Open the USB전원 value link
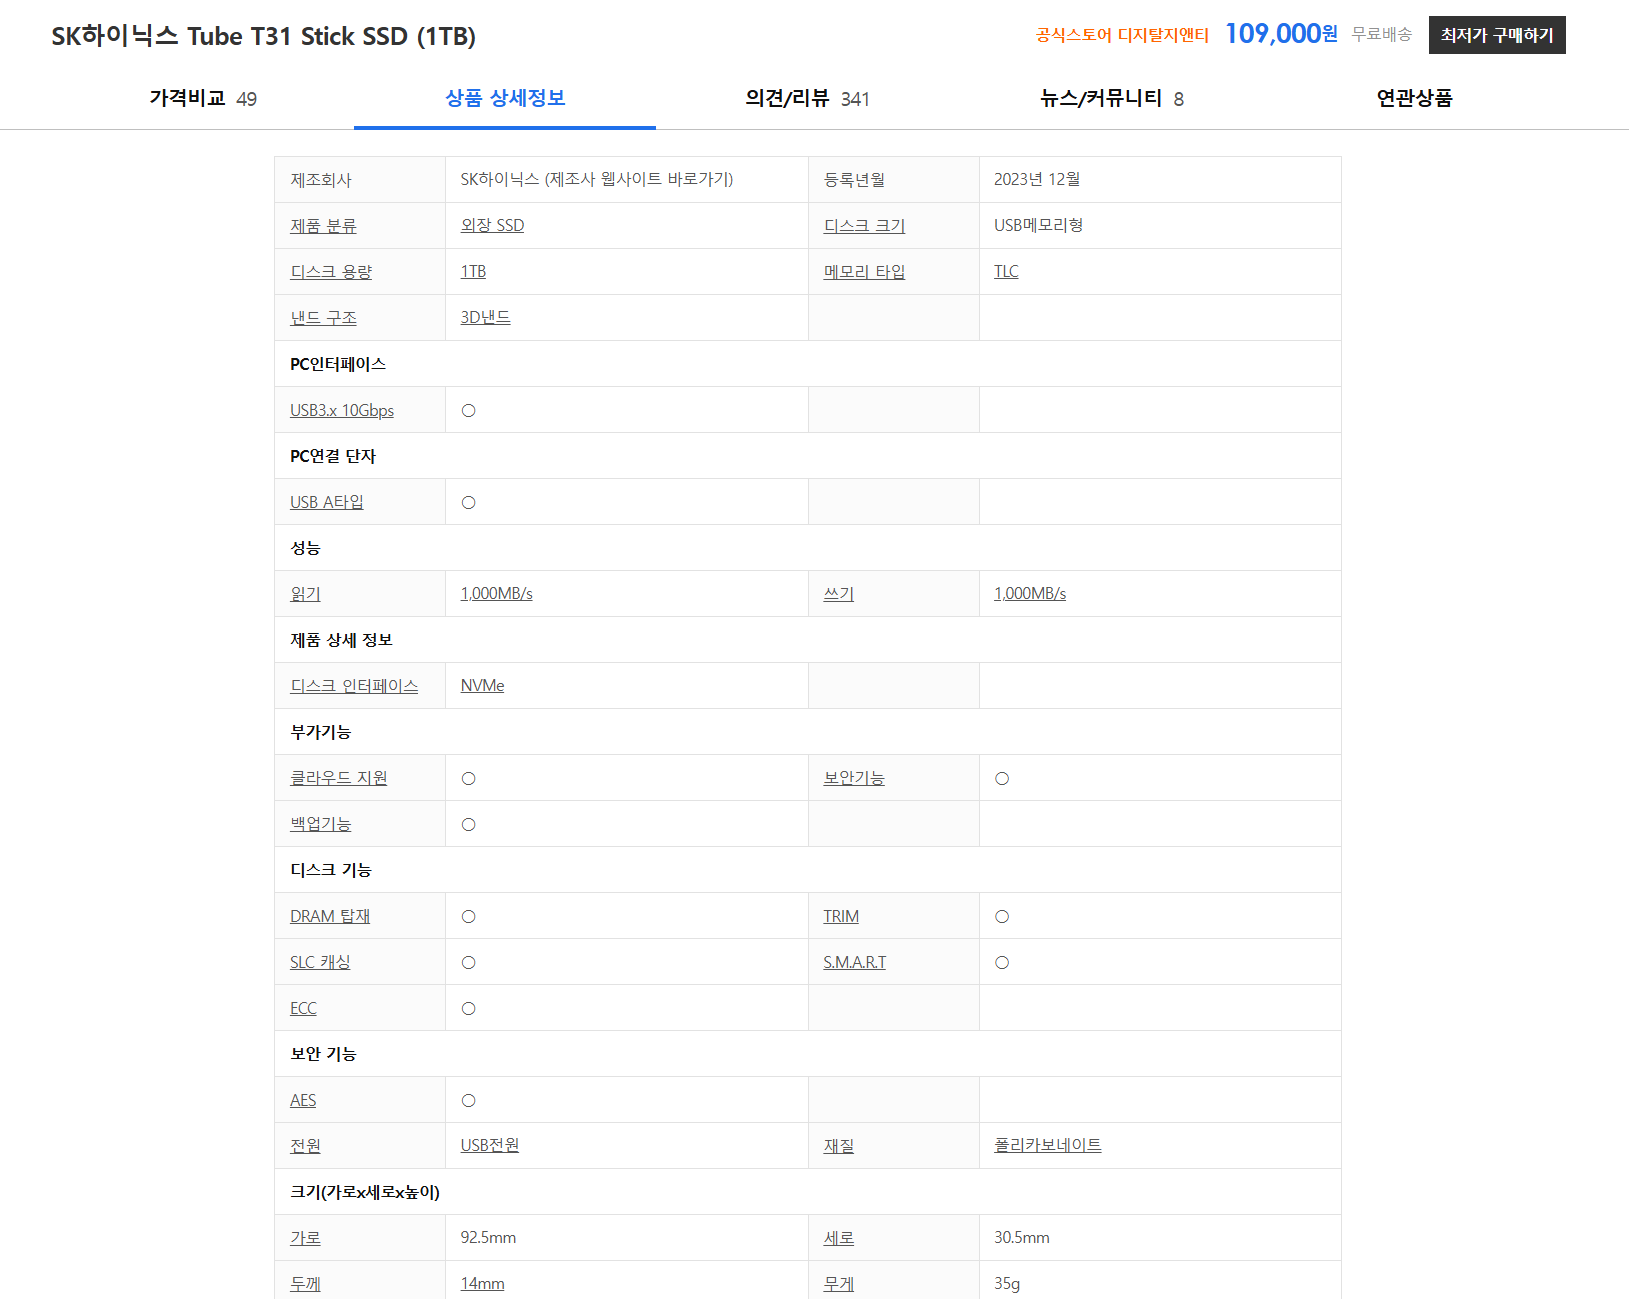Image resolution: width=1629 pixels, height=1299 pixels. [490, 1146]
